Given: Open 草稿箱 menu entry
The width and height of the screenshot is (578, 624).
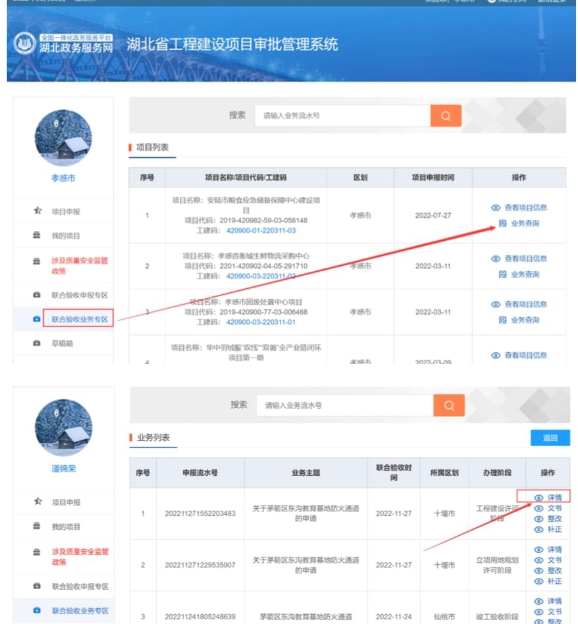Looking at the screenshot, I should click(x=62, y=343).
